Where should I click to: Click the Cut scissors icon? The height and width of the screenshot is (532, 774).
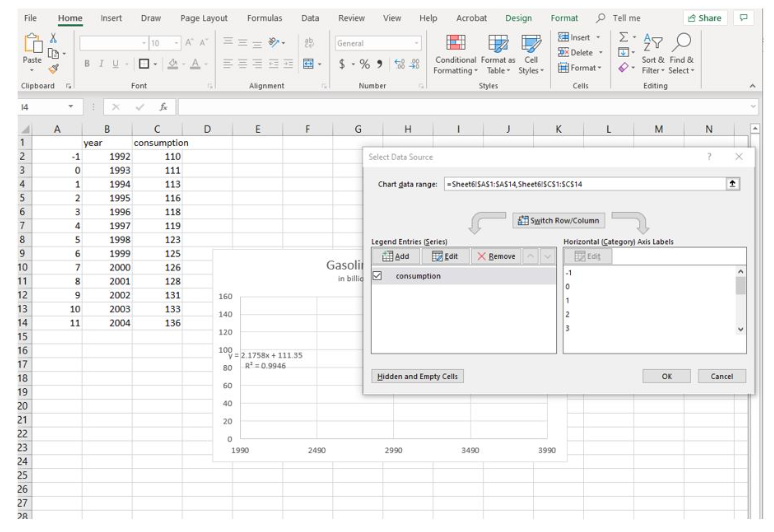point(53,38)
